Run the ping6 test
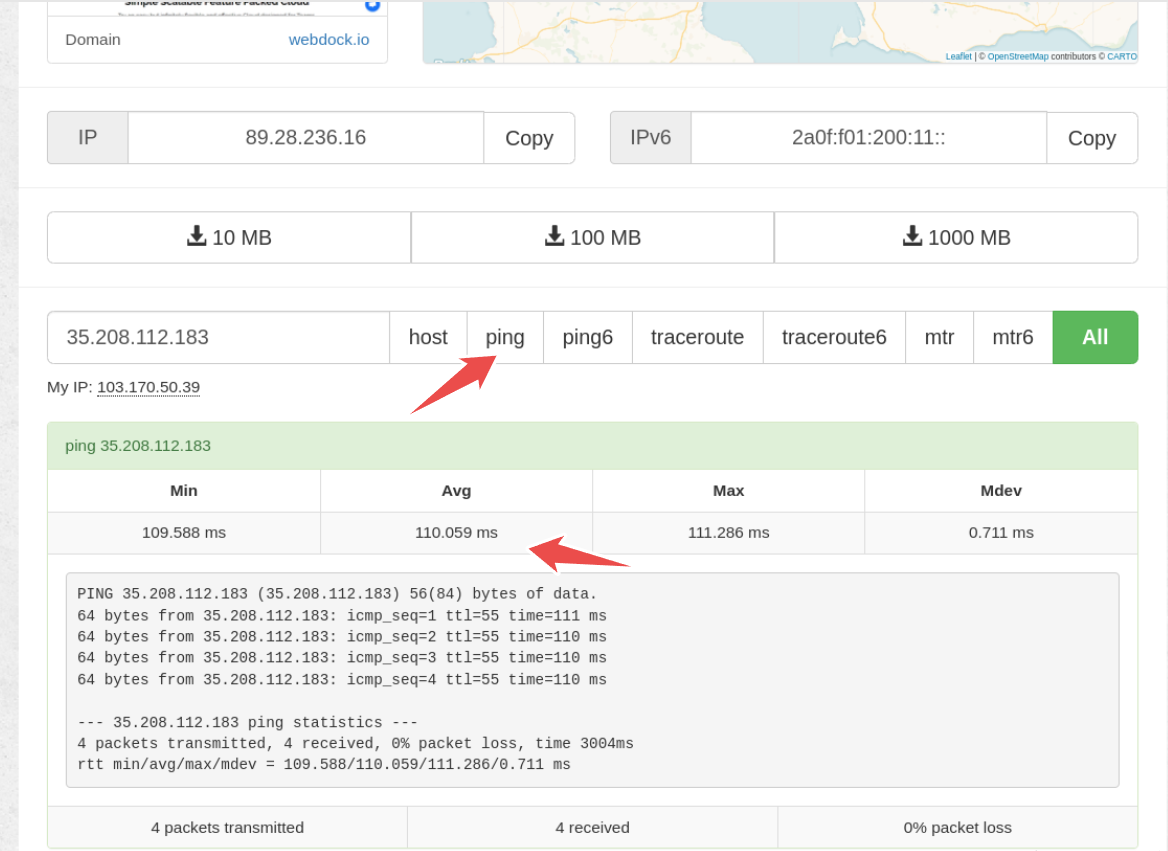This screenshot has height=851, width=1168. [x=587, y=337]
